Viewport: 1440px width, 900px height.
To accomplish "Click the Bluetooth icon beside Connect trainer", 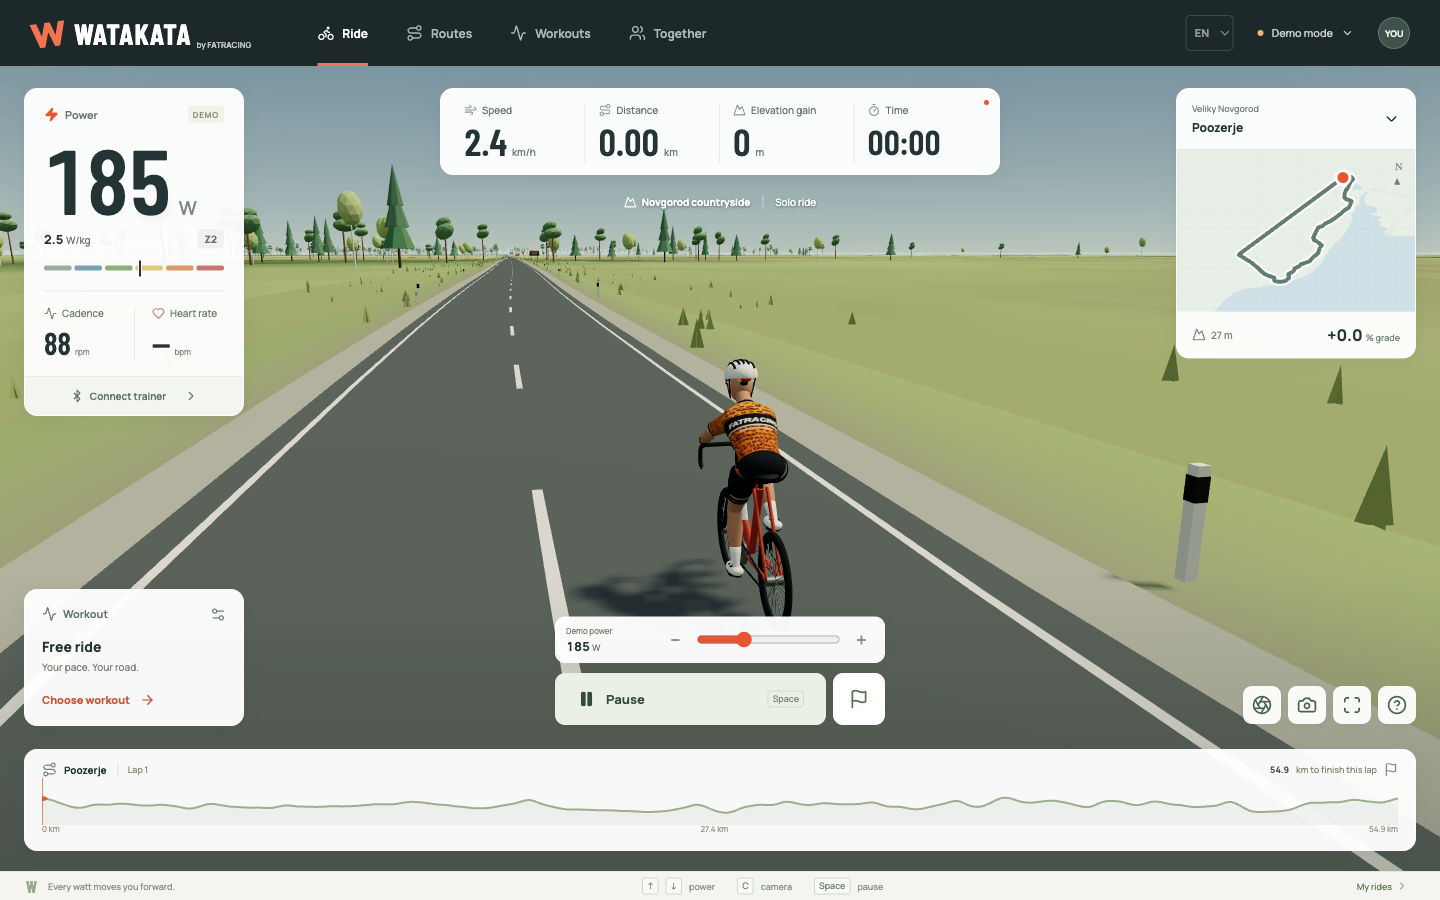I will tap(77, 396).
